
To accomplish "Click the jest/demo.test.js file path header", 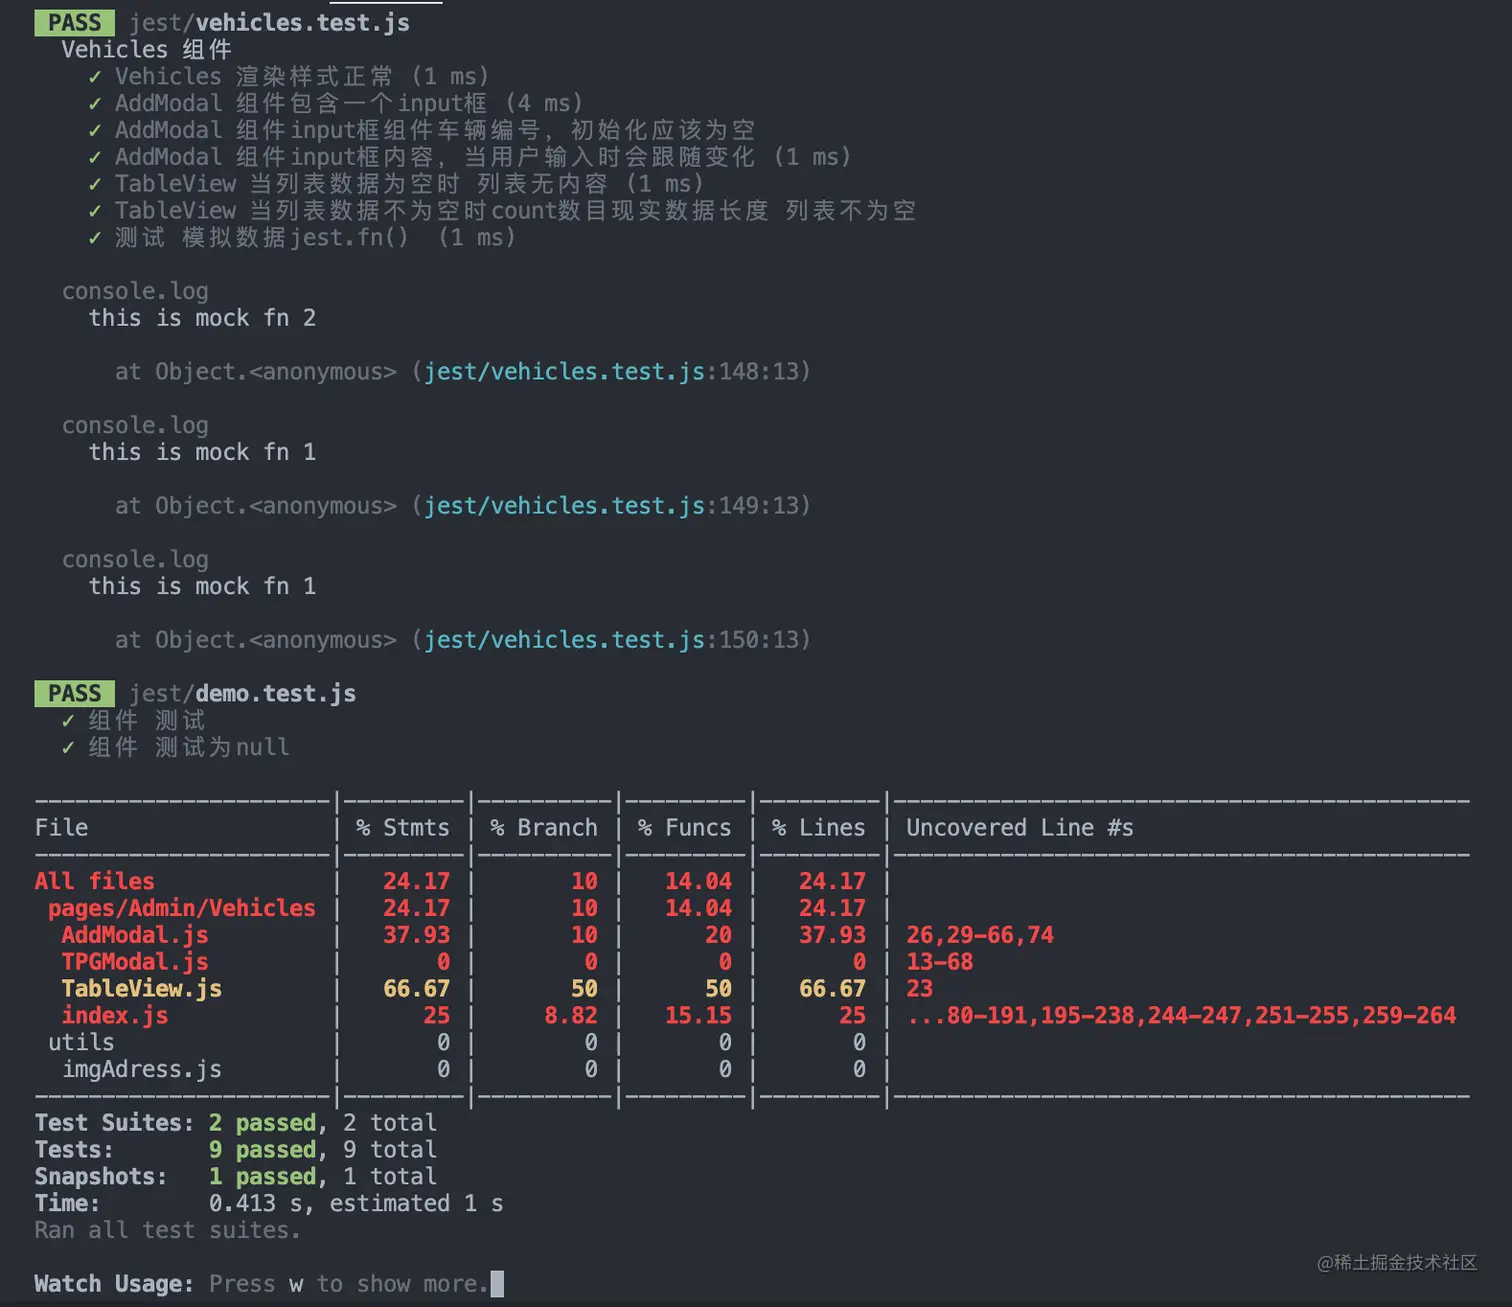I will pyautogui.click(x=242, y=693).
